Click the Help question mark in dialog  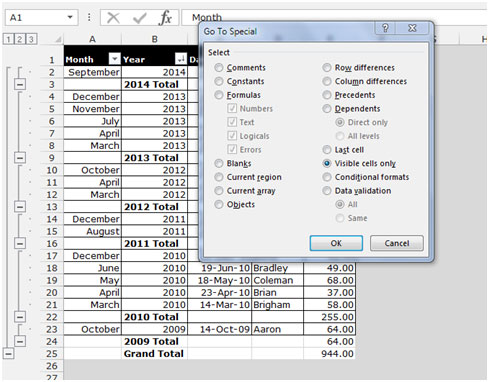coord(385,28)
